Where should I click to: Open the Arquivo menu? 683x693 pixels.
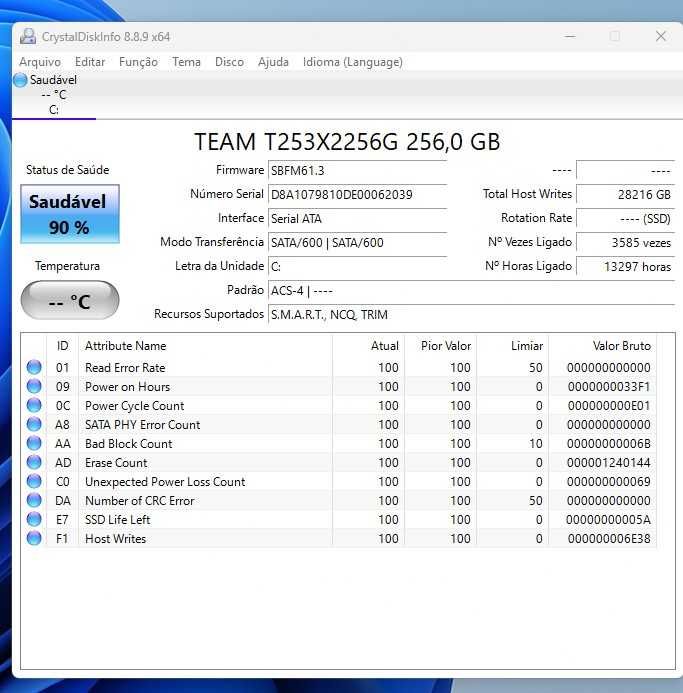click(40, 62)
